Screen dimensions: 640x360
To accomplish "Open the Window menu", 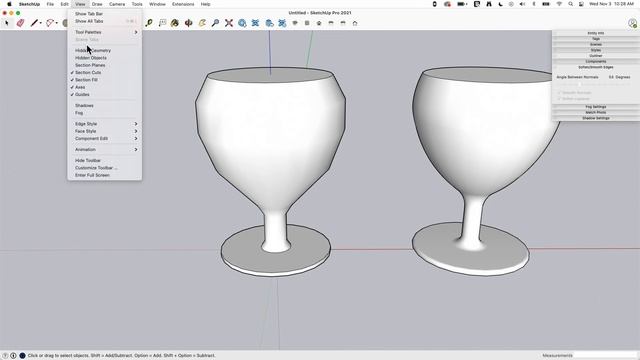I will tap(157, 4).
